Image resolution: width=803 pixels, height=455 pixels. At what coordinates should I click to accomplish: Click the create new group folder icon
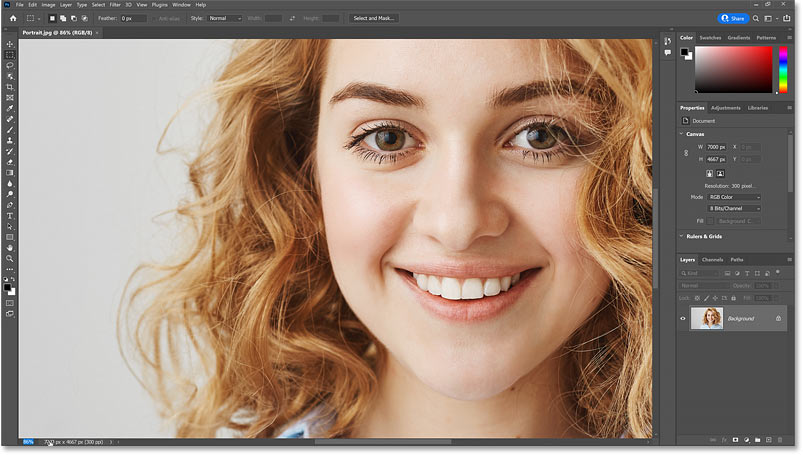click(x=757, y=440)
